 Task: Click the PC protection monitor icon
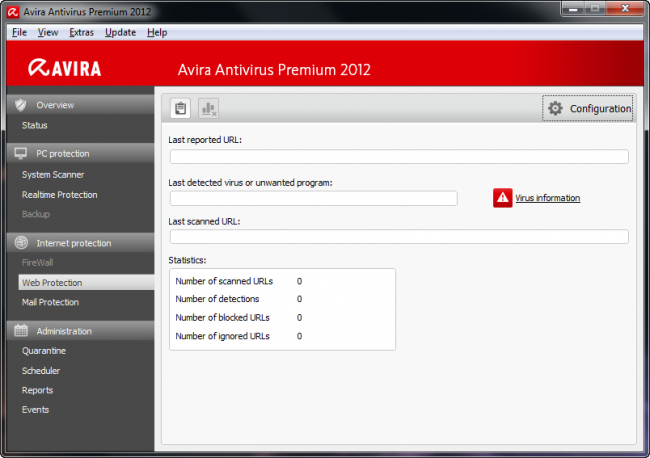pyautogui.click(x=20, y=153)
